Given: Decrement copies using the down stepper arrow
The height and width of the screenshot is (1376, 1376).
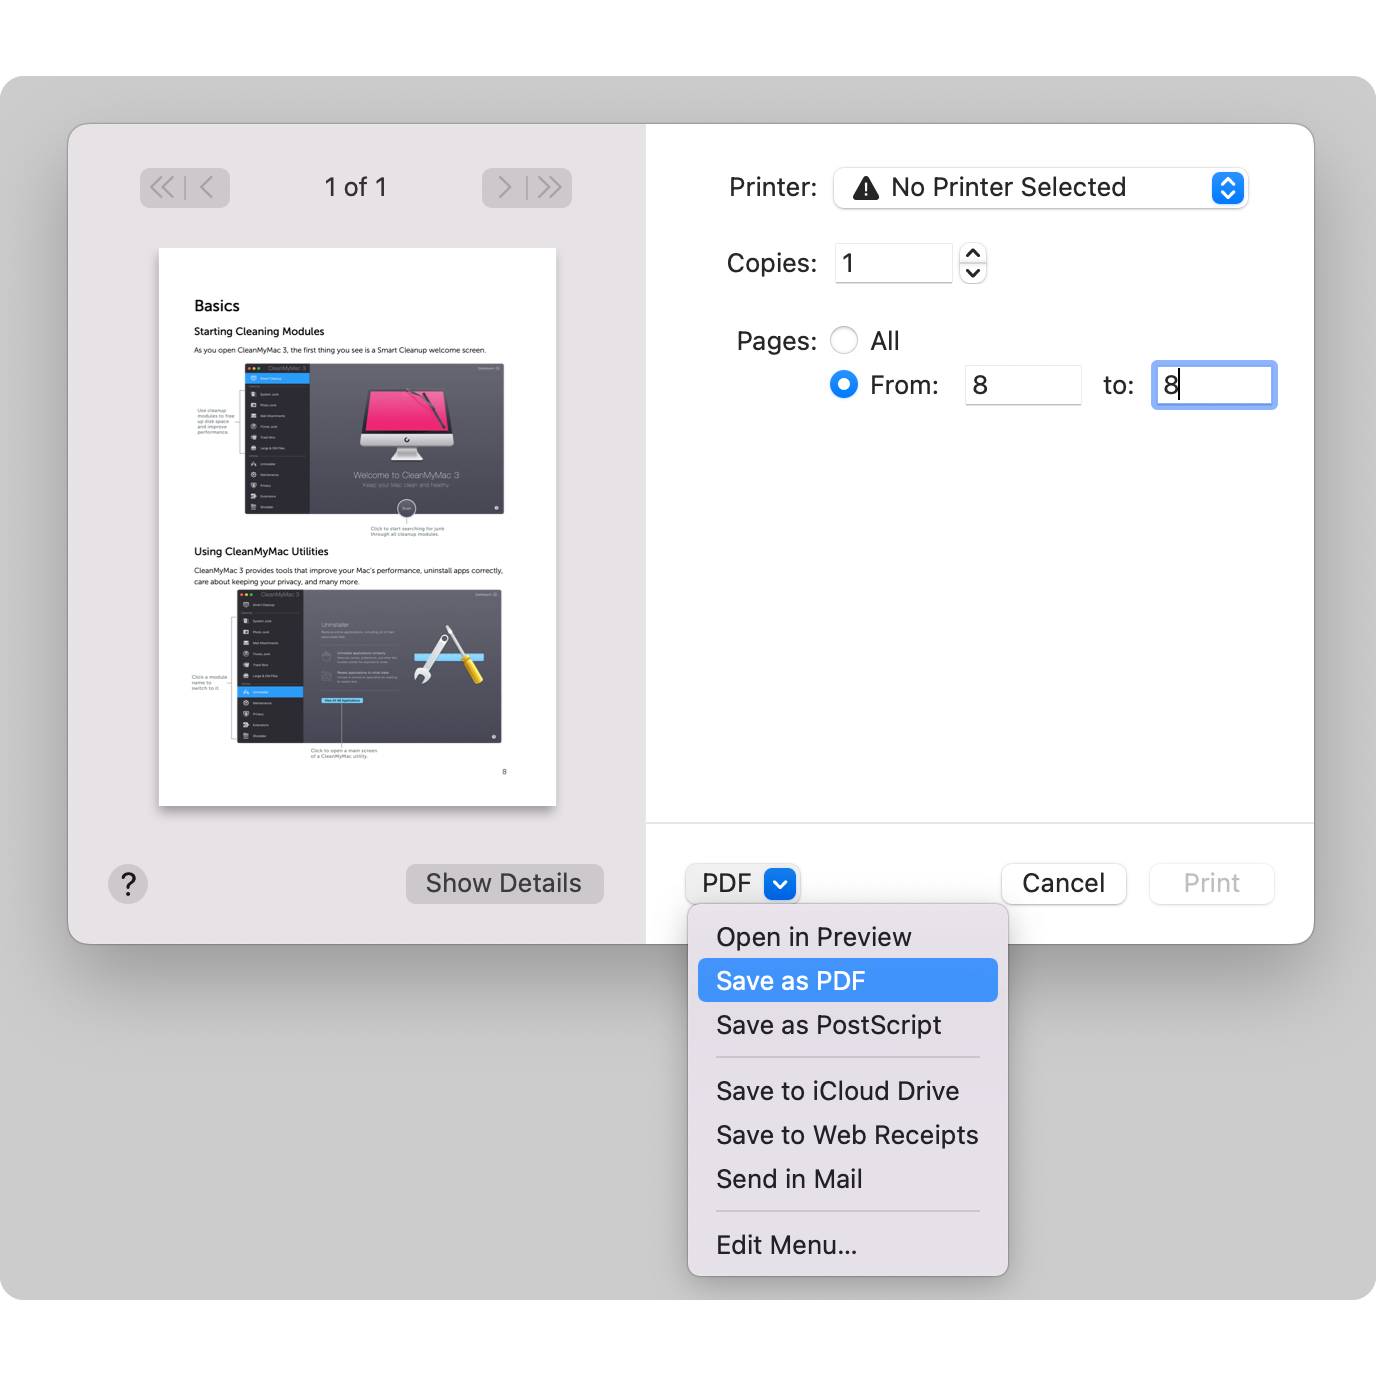Looking at the screenshot, I should point(972,273).
